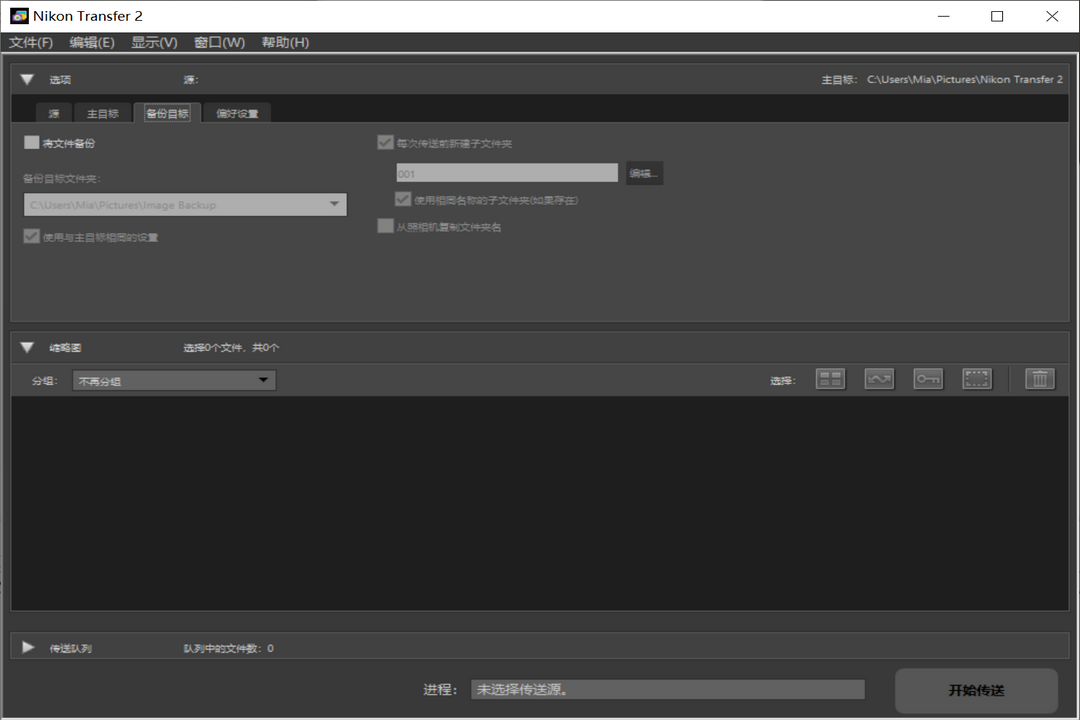
Task: Click the Nikon Transfer 2 title bar icon
Action: 19,16
